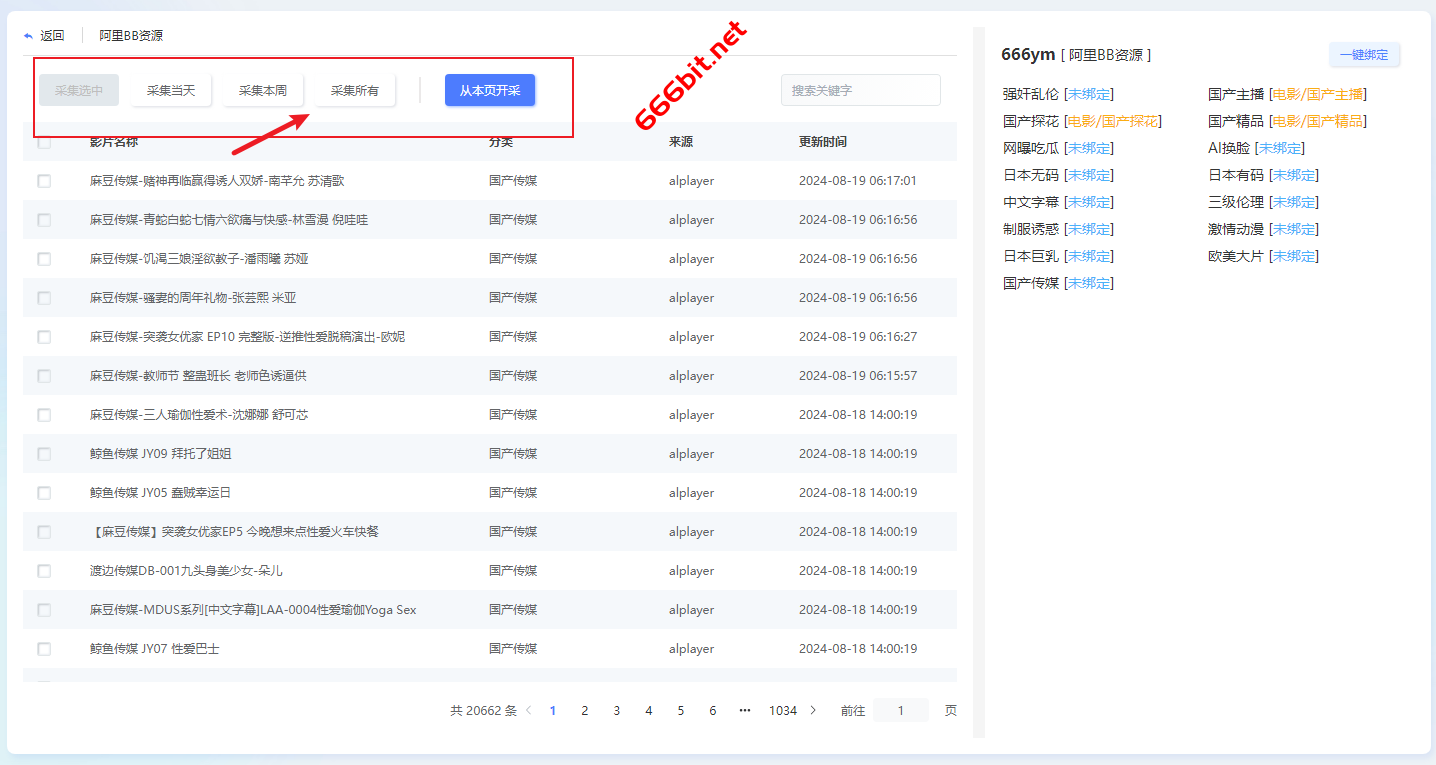
Task: Click the 未绑定 link beside AI换脸
Action: point(1280,148)
